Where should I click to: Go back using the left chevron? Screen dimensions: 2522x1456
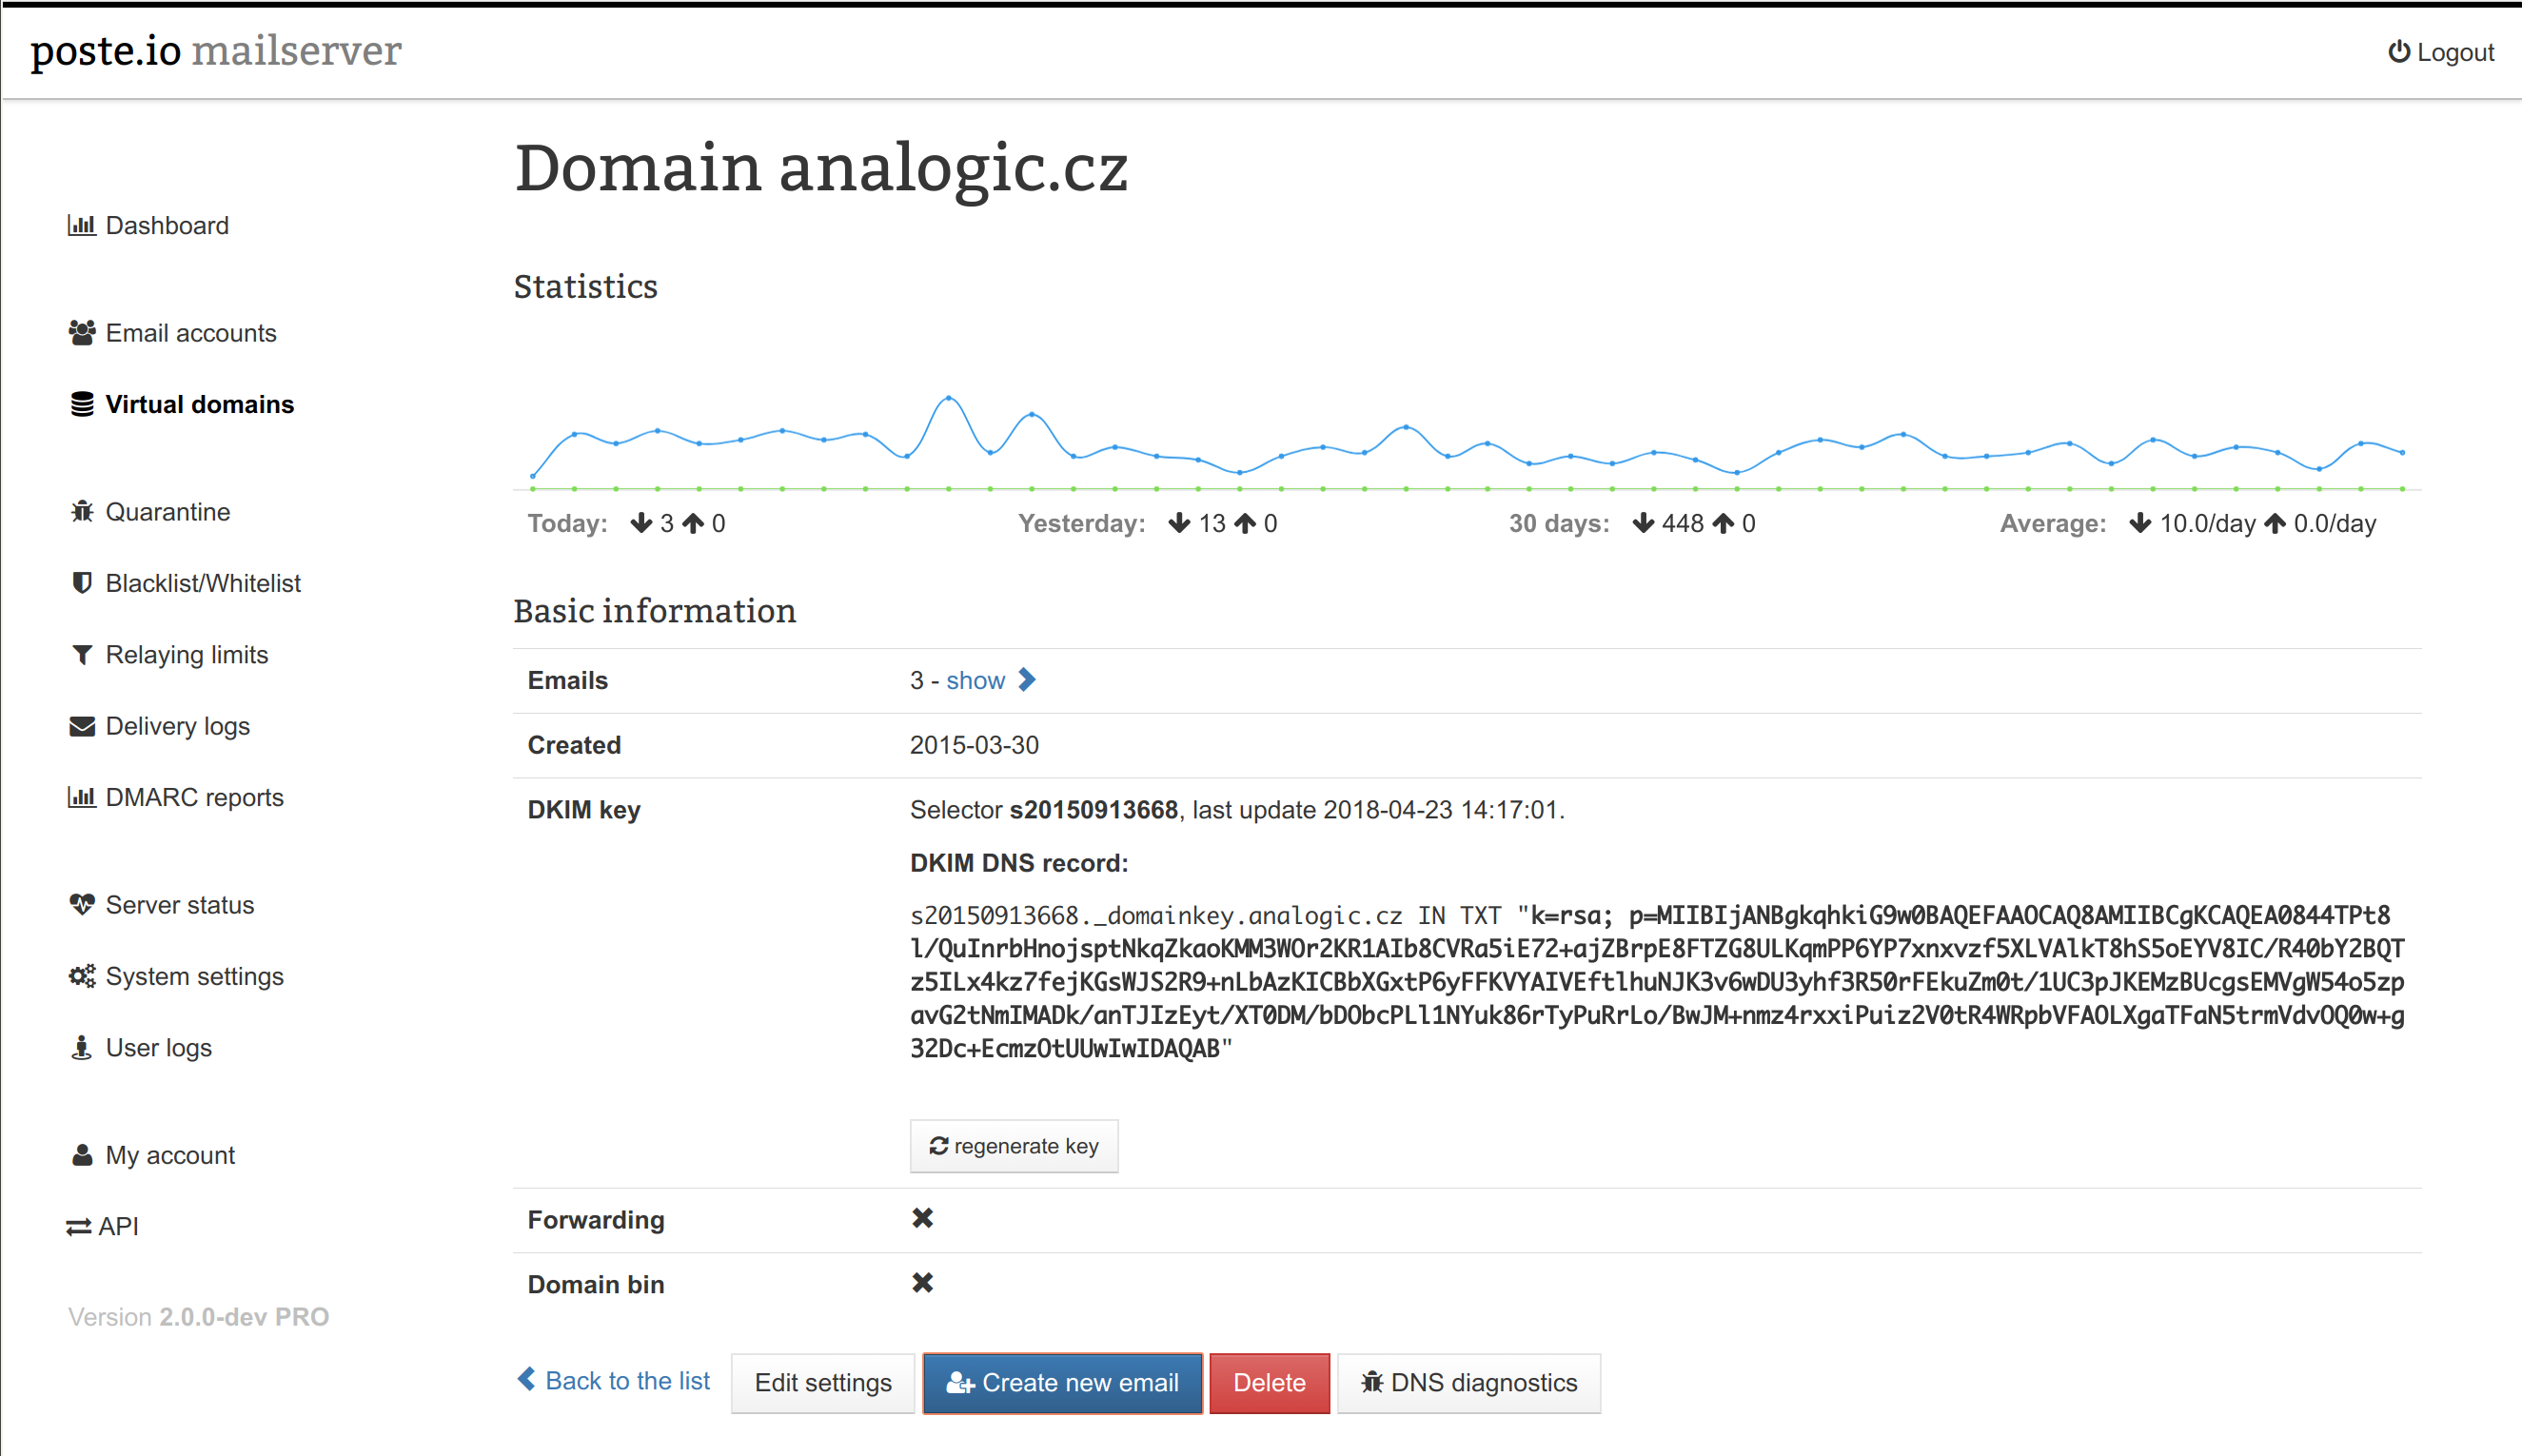(526, 1380)
